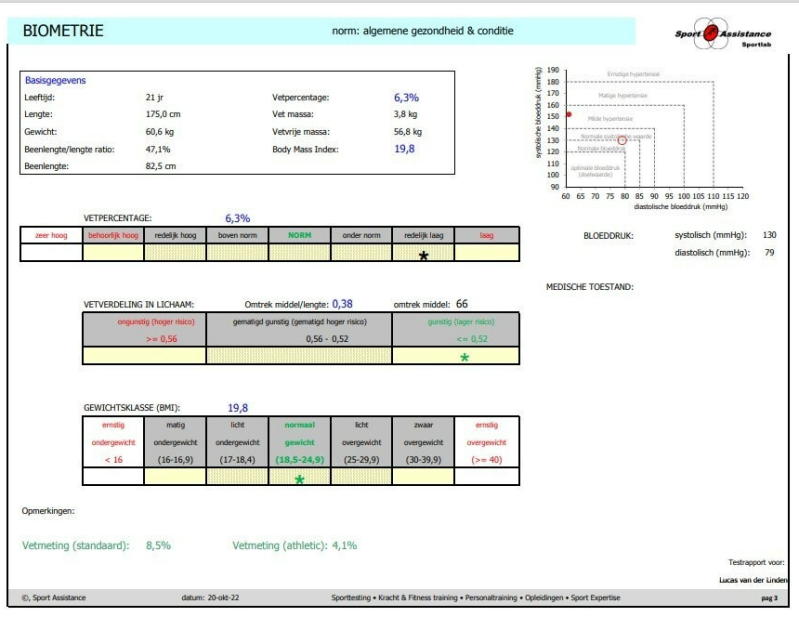
Task: Select the Vetvrije massa value '56,8 kg'
Action: (408, 131)
